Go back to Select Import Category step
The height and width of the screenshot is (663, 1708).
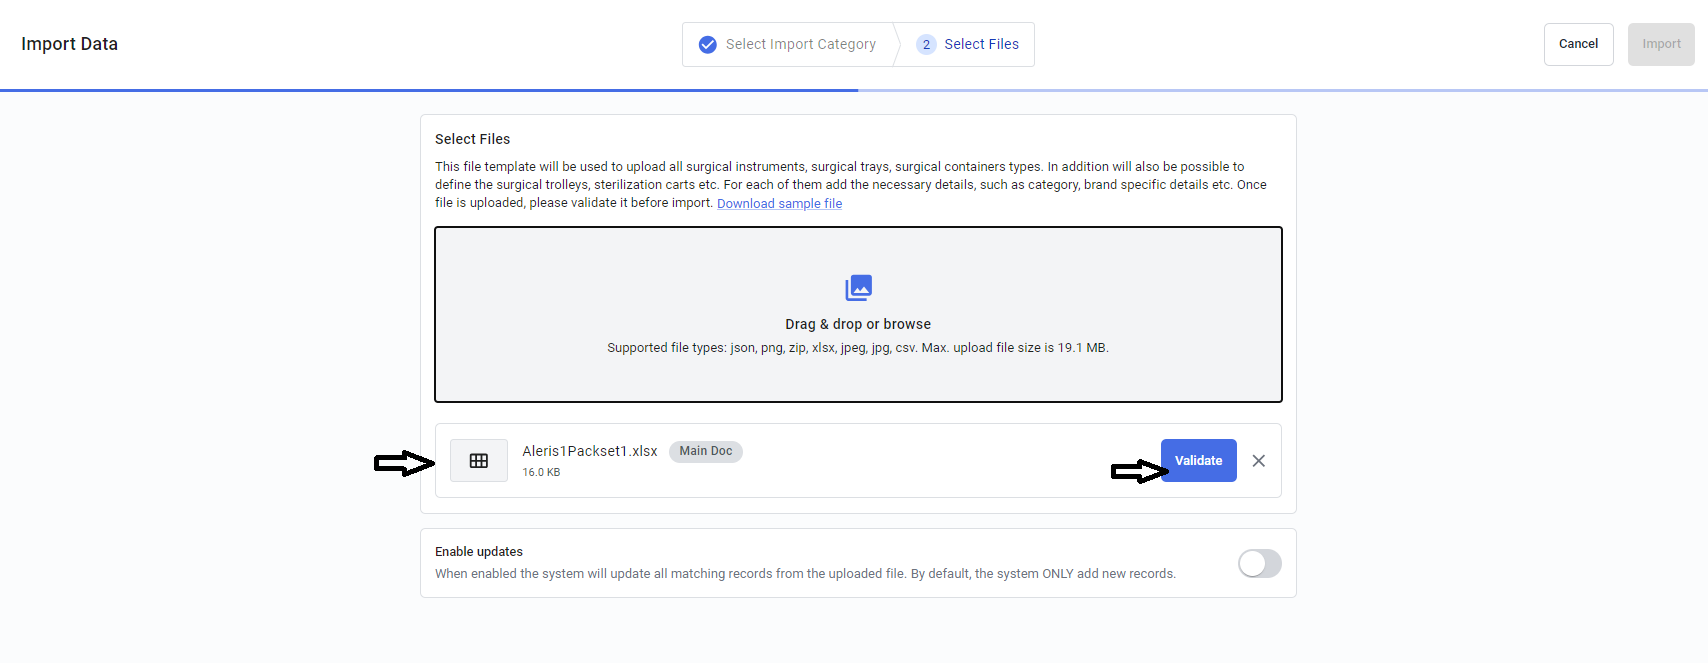(x=789, y=45)
